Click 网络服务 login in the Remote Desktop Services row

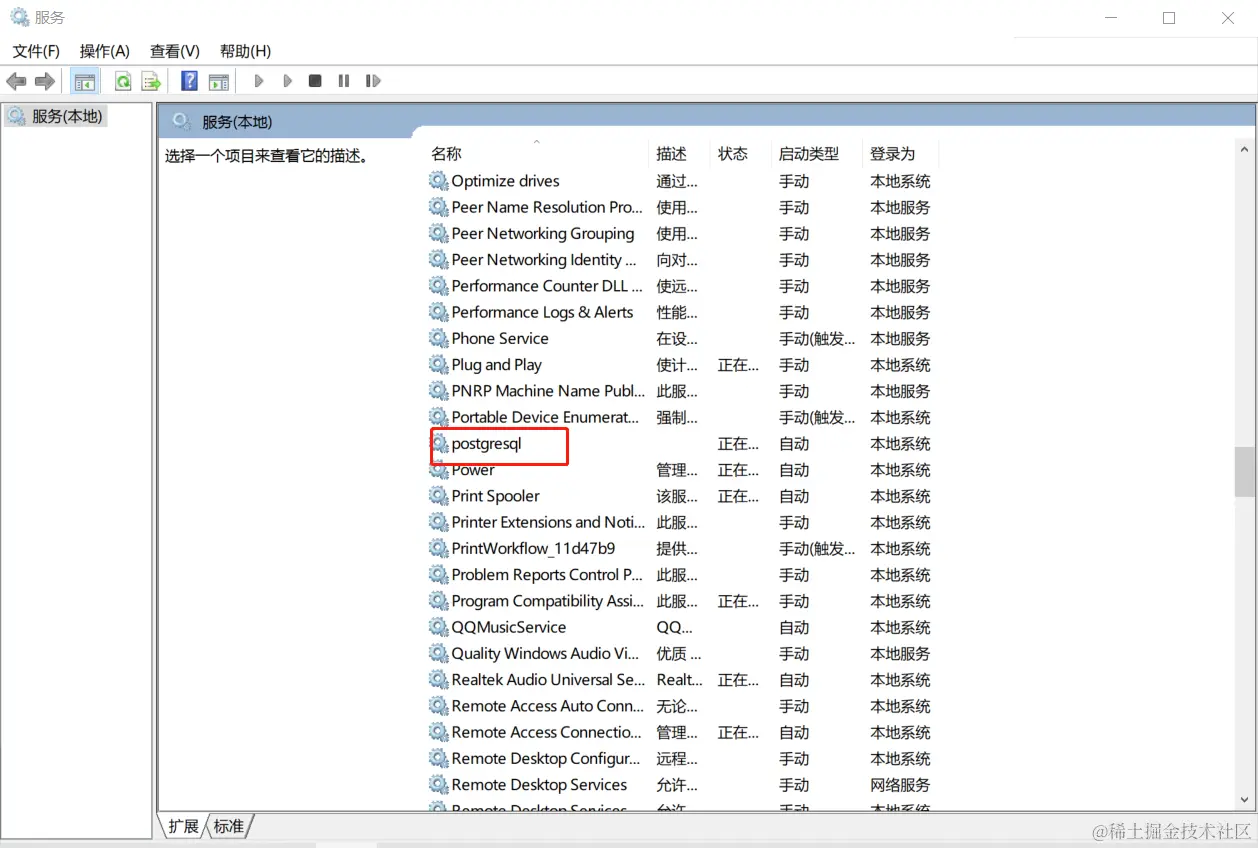tap(900, 785)
